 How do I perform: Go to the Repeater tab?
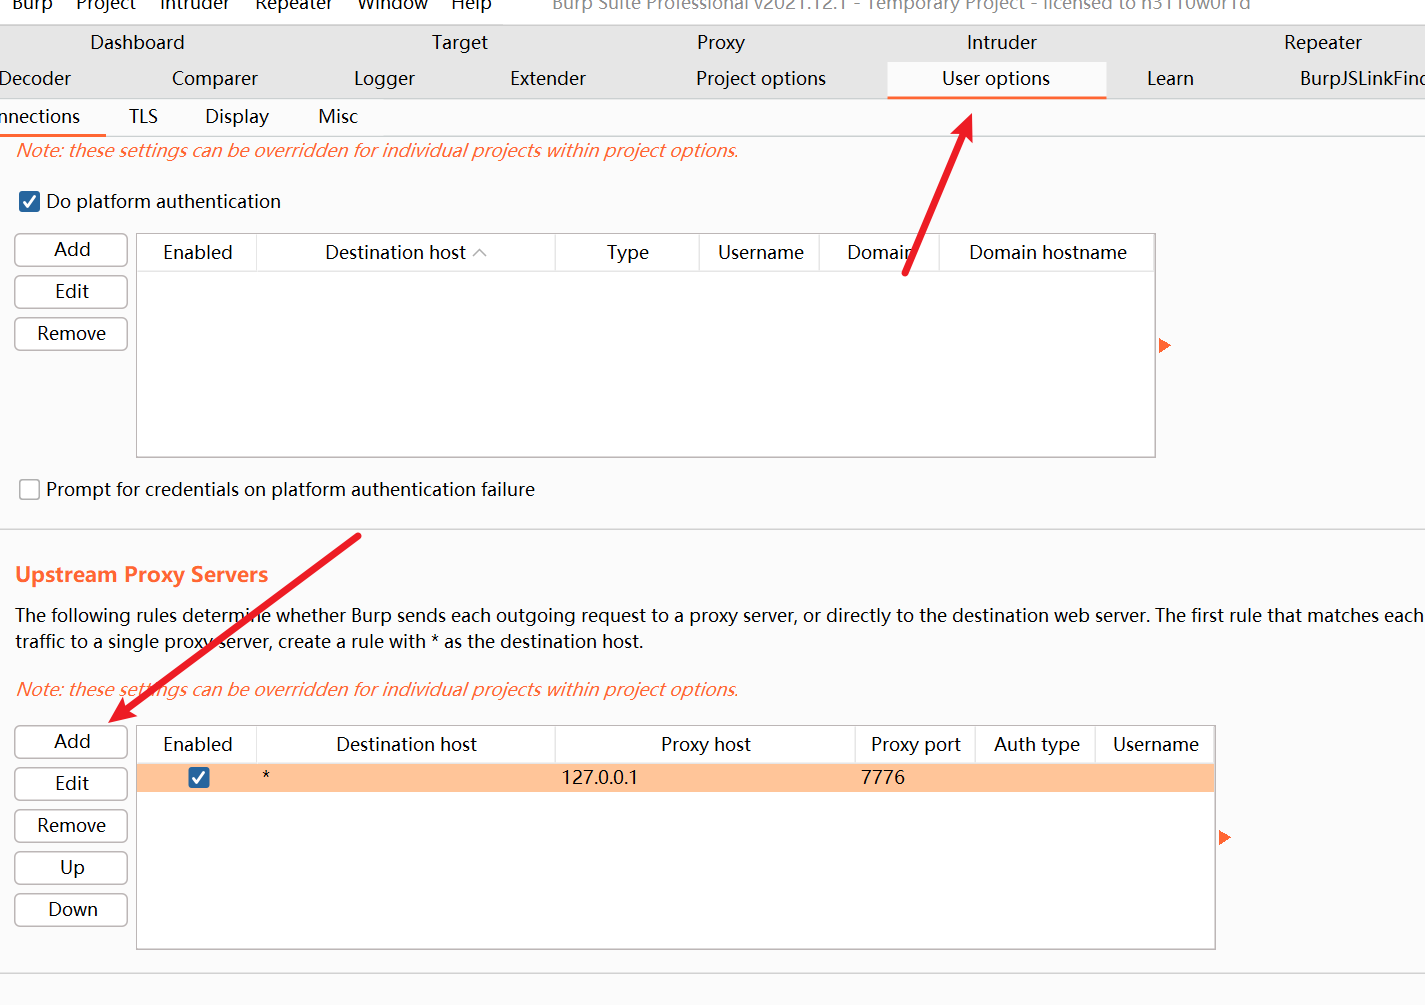[x=1323, y=42]
